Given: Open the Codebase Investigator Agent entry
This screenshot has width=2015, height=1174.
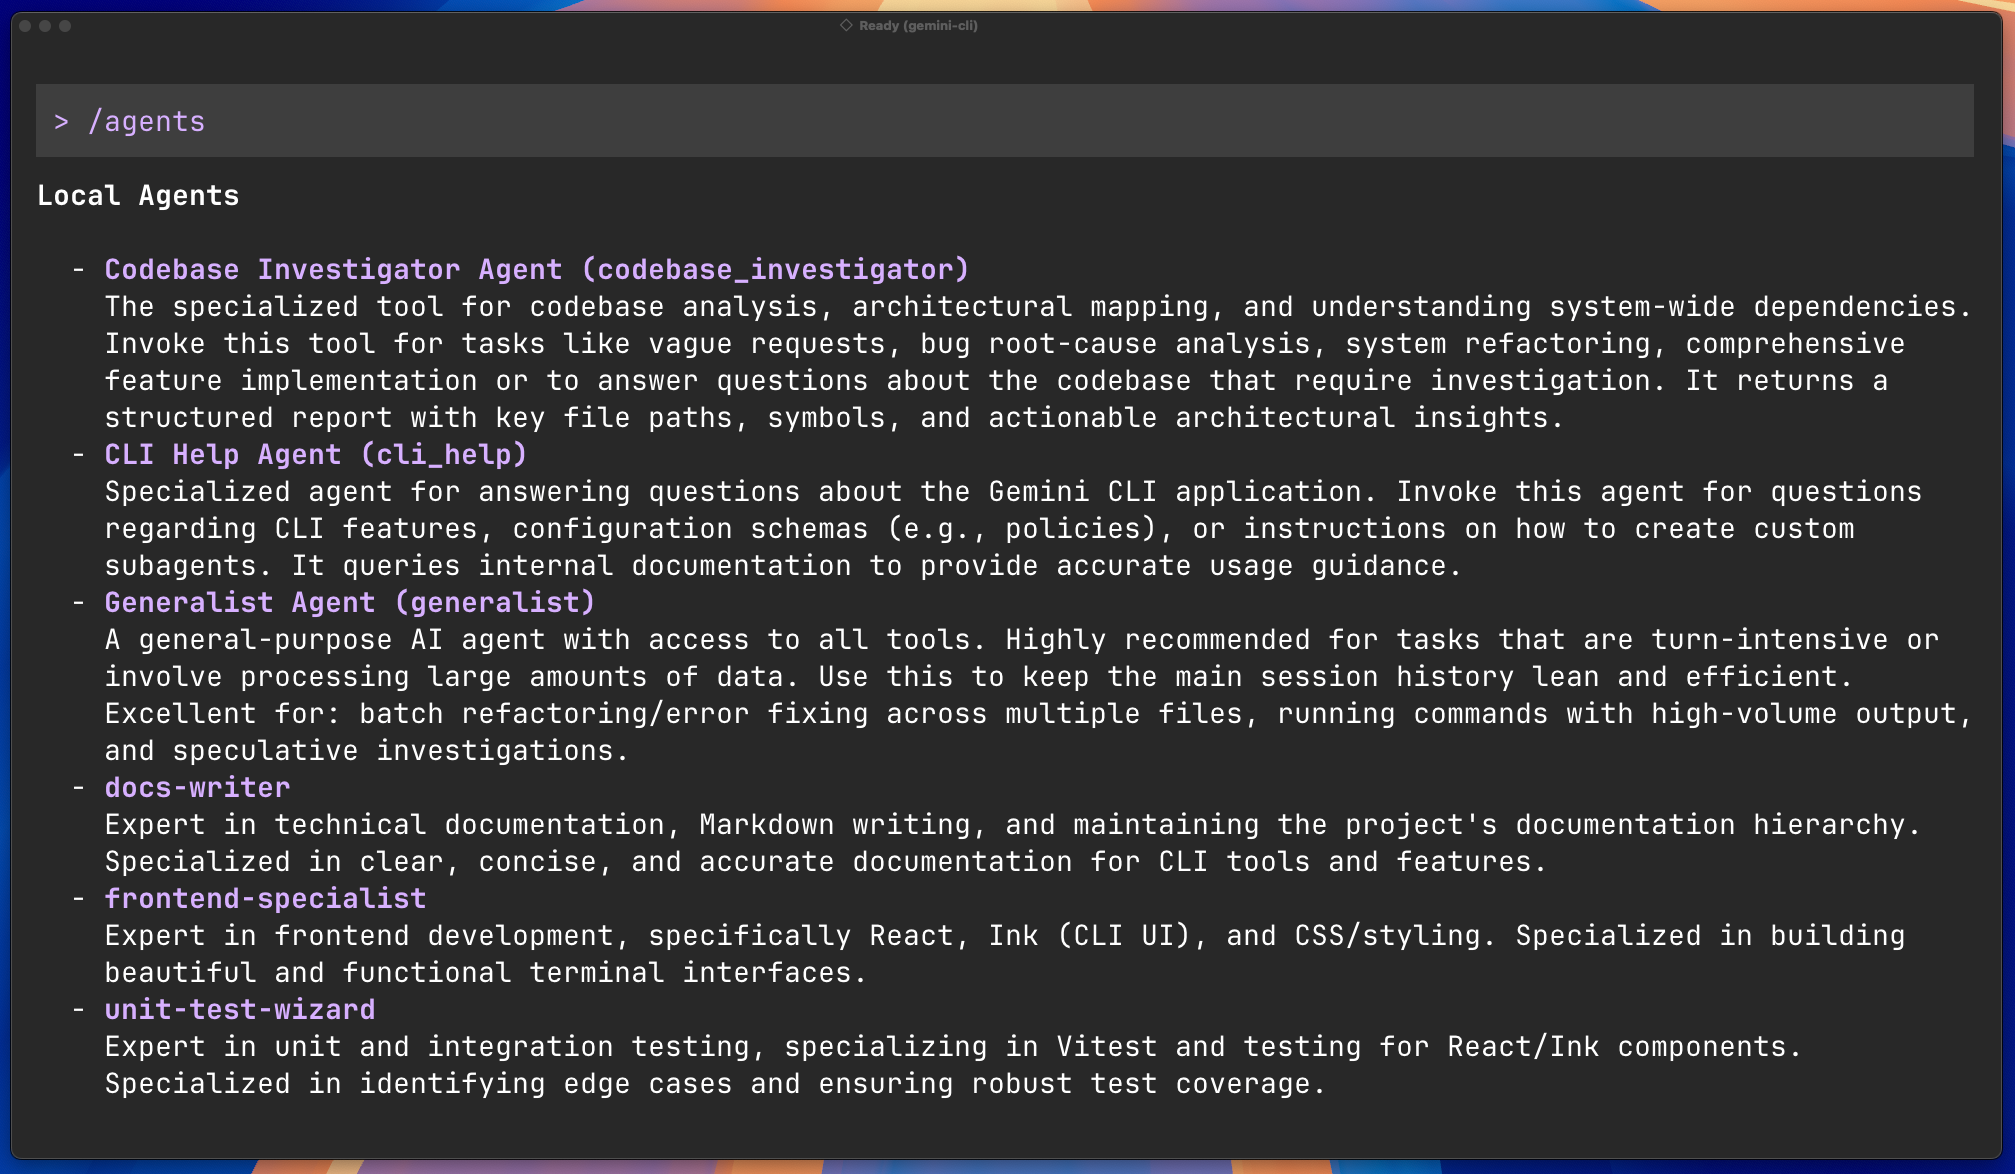Looking at the screenshot, I should [x=536, y=268].
